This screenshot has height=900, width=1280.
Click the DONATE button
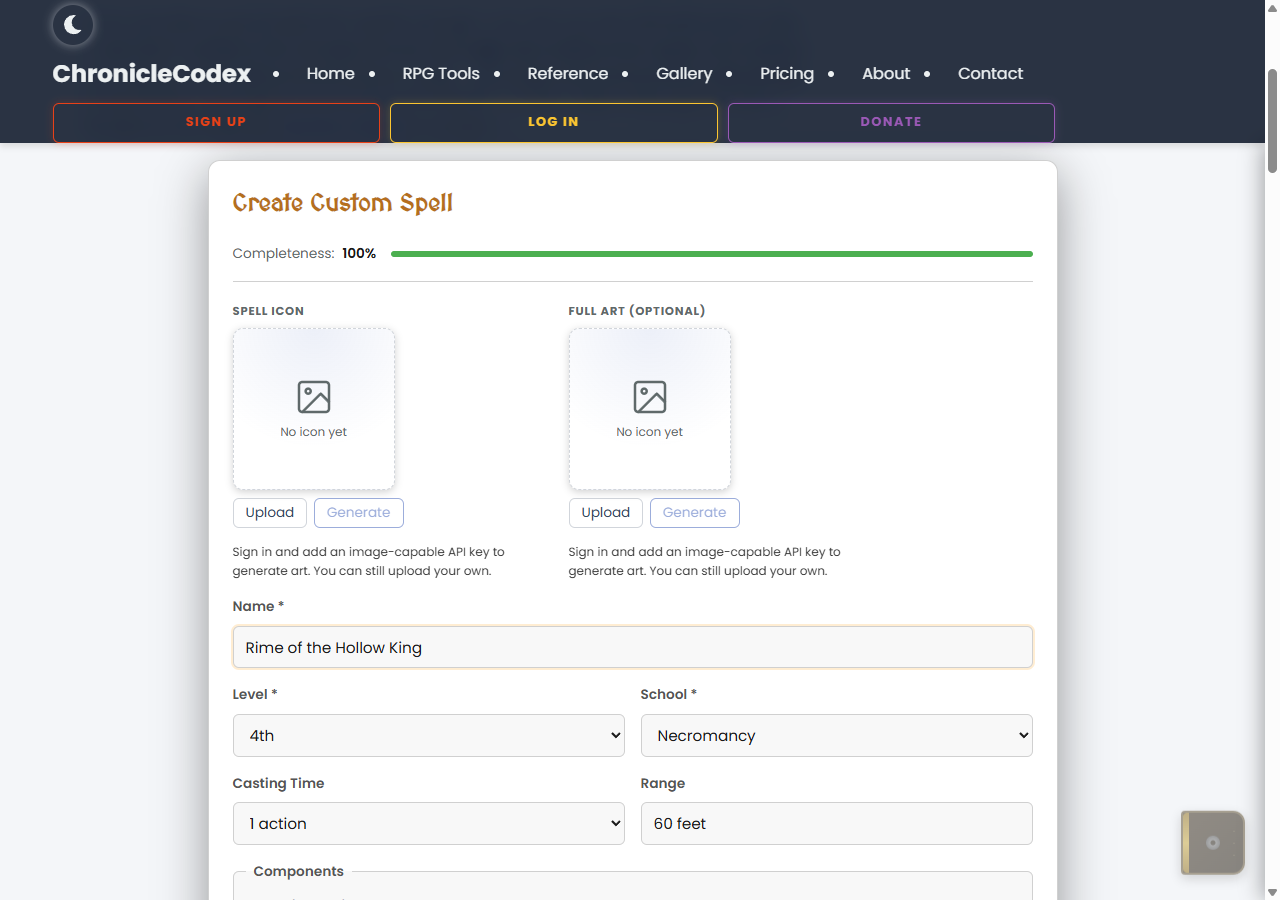[x=891, y=122]
